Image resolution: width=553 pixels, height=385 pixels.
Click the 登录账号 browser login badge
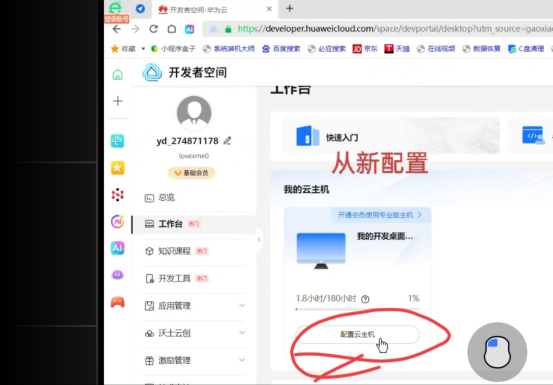pos(117,19)
